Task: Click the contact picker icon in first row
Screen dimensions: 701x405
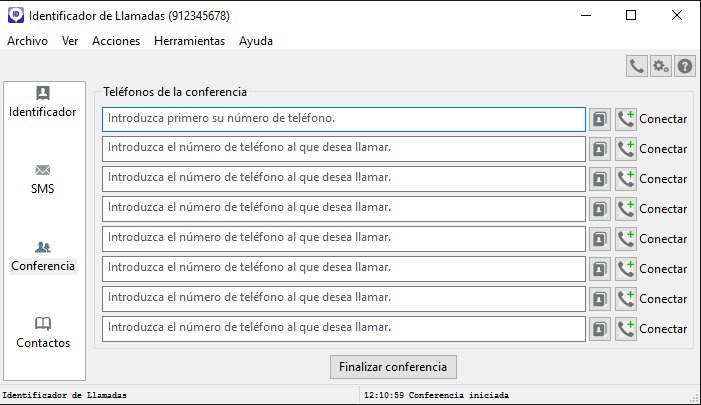Action: [599, 119]
